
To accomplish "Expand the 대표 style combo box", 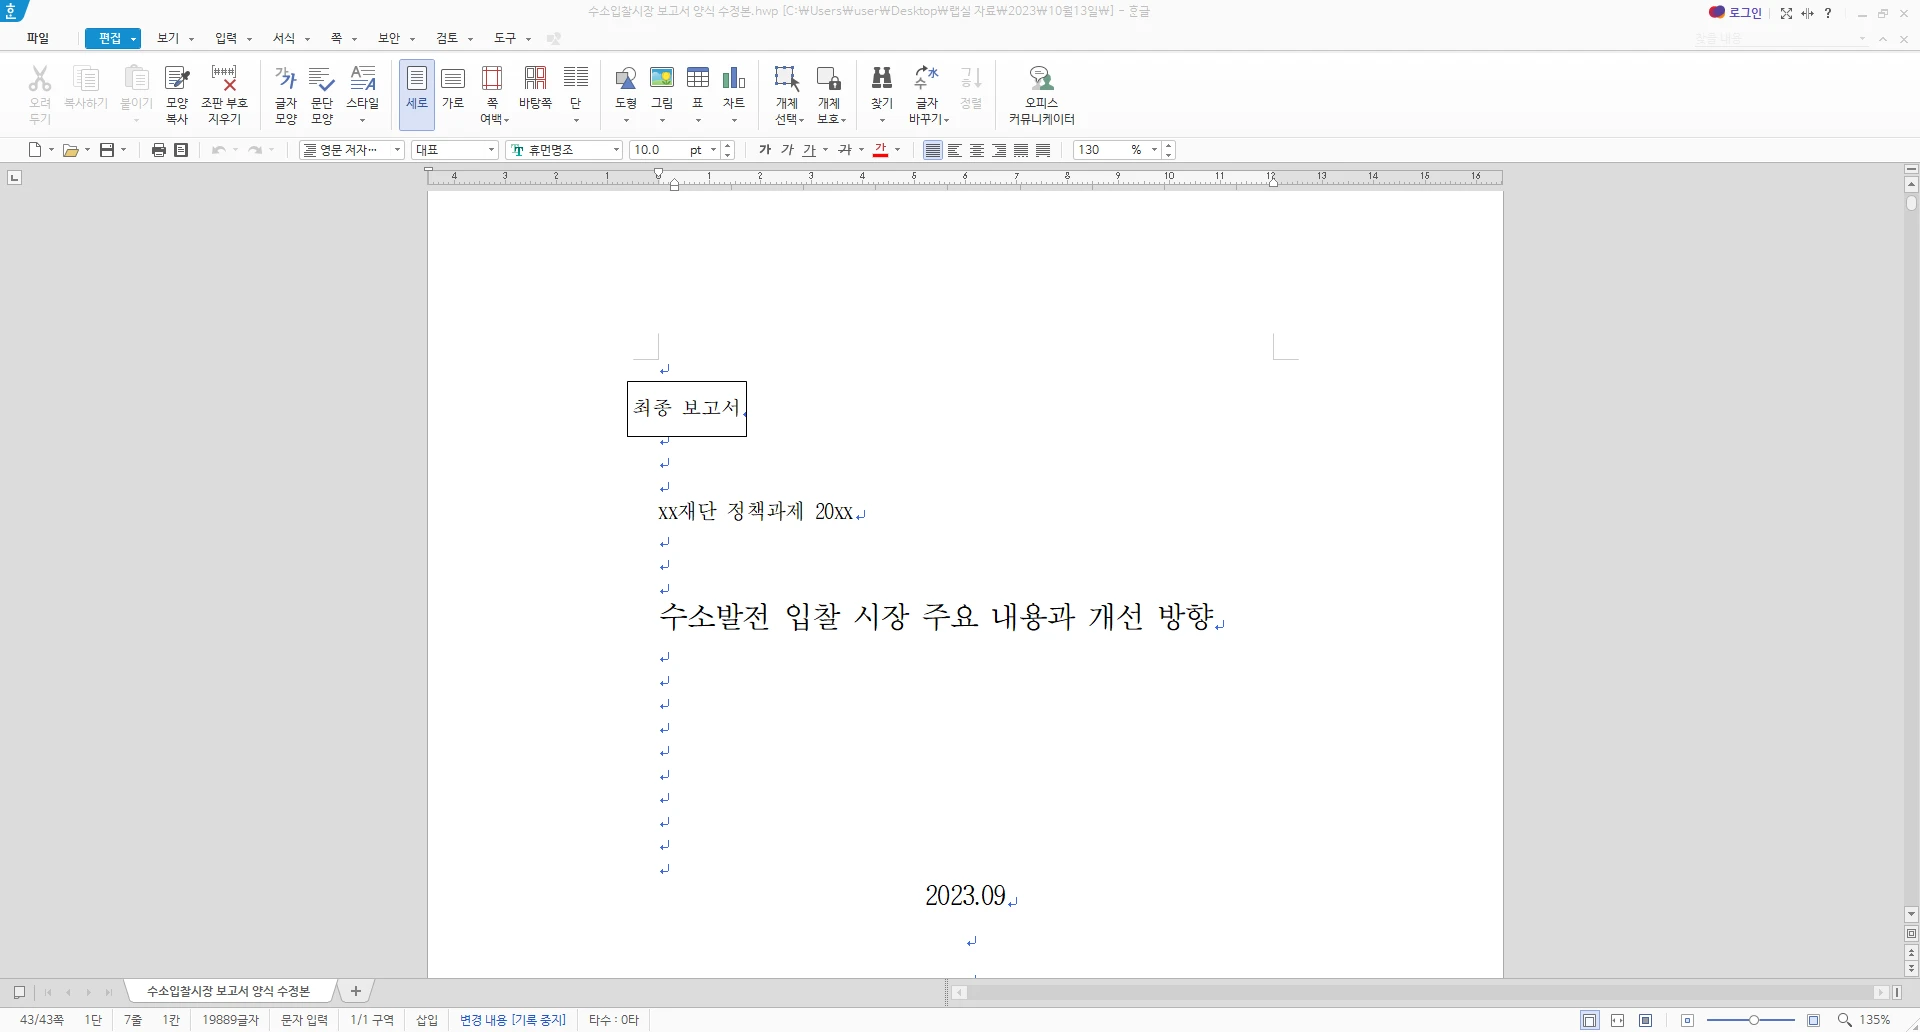I will (x=491, y=150).
